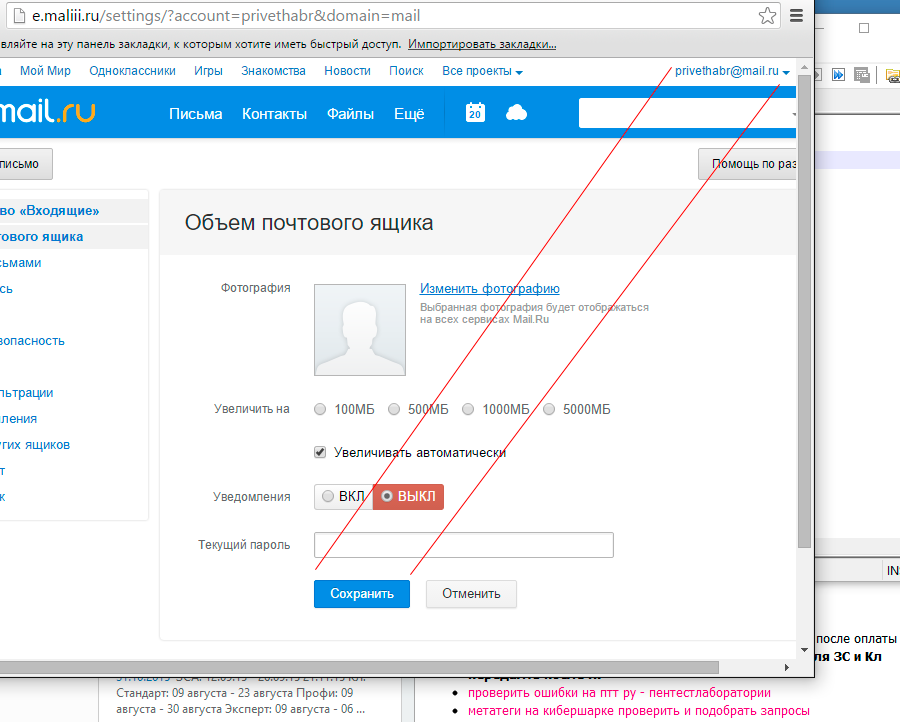Click the linked folder icon in background window

(x=893, y=75)
